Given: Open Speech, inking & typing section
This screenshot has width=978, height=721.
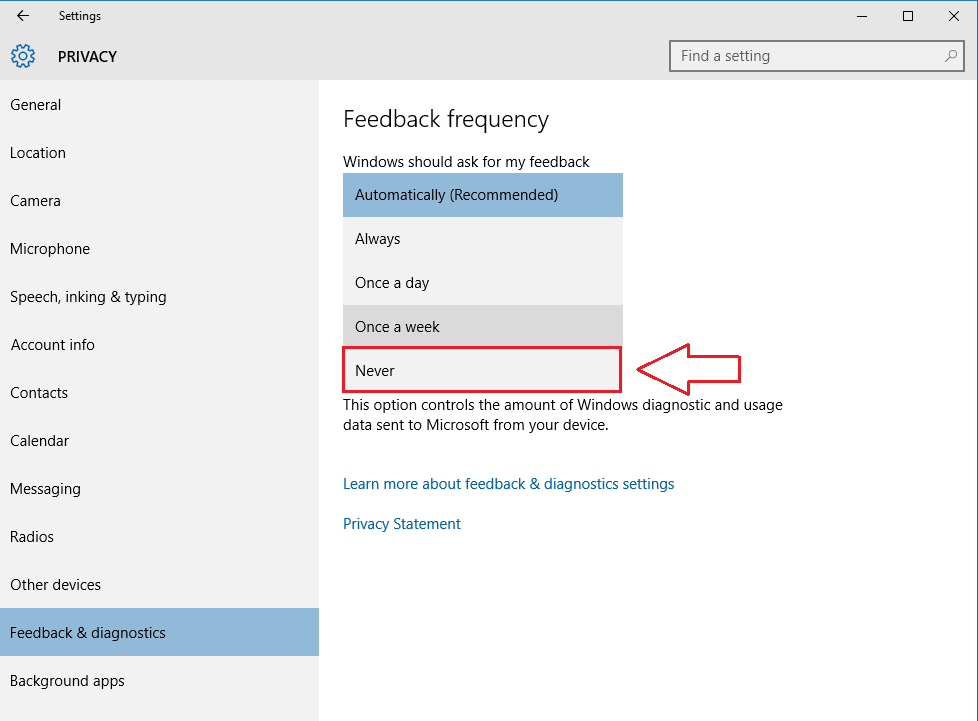Looking at the screenshot, I should [159, 297].
